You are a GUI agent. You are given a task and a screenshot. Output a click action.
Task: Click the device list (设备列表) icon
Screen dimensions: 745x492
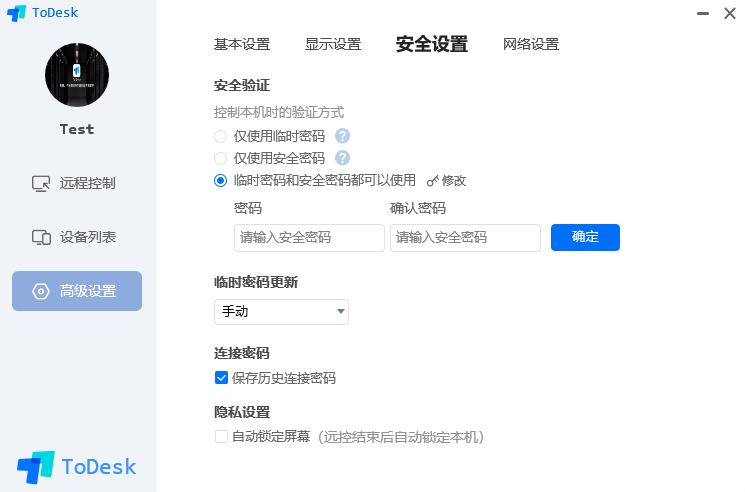click(x=41, y=237)
